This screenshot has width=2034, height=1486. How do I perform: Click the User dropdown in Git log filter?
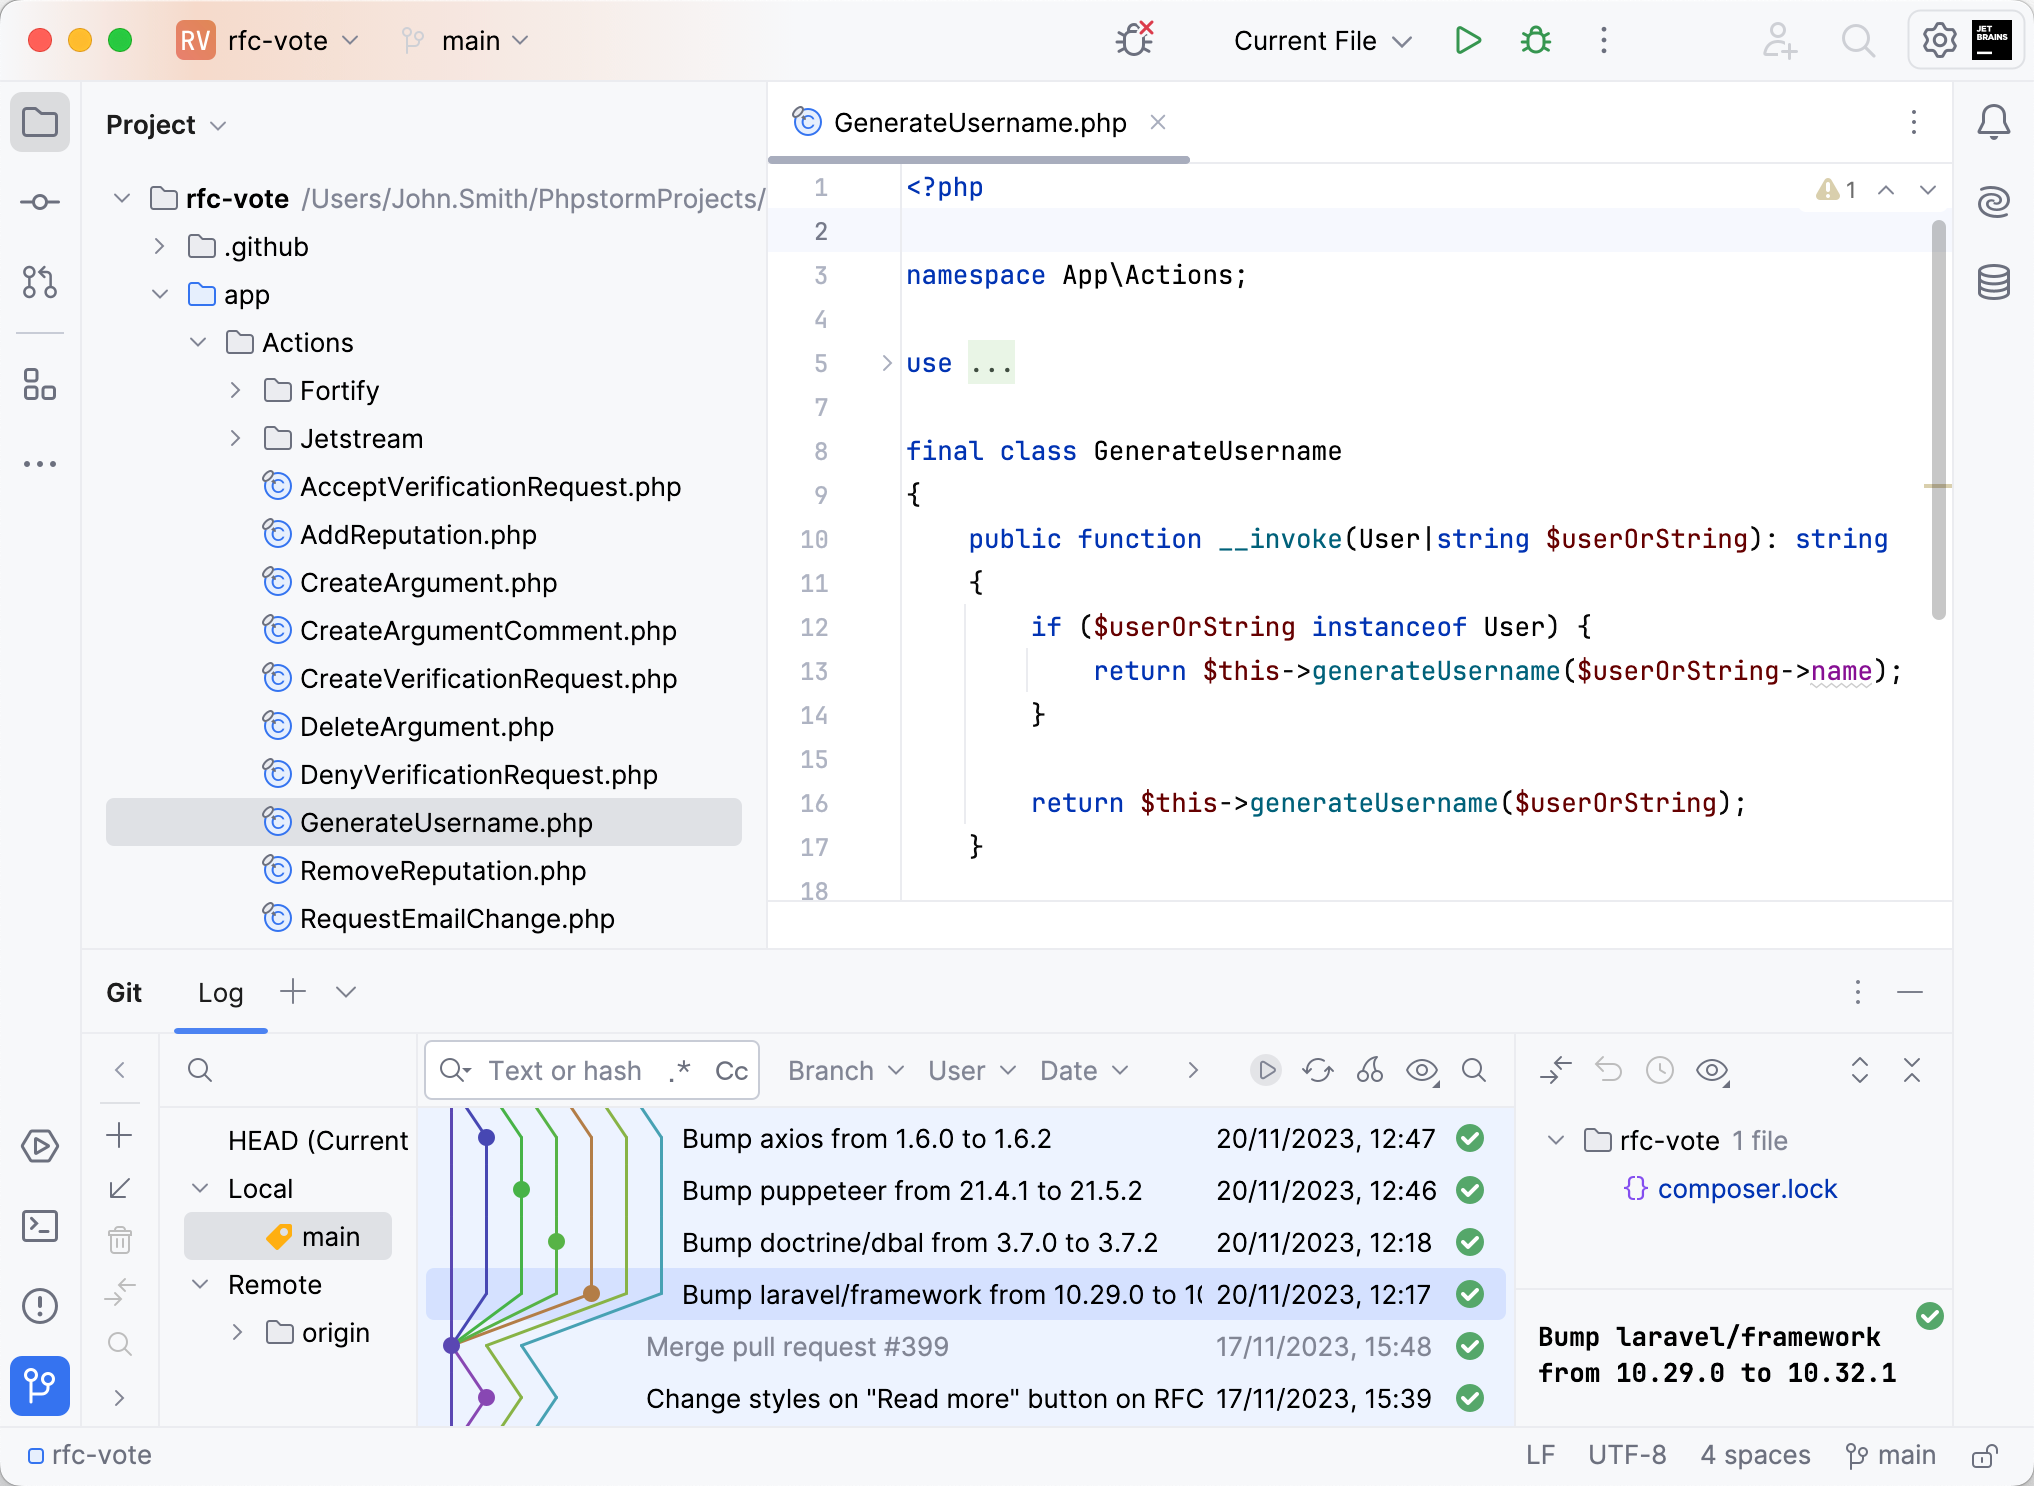(x=966, y=1071)
